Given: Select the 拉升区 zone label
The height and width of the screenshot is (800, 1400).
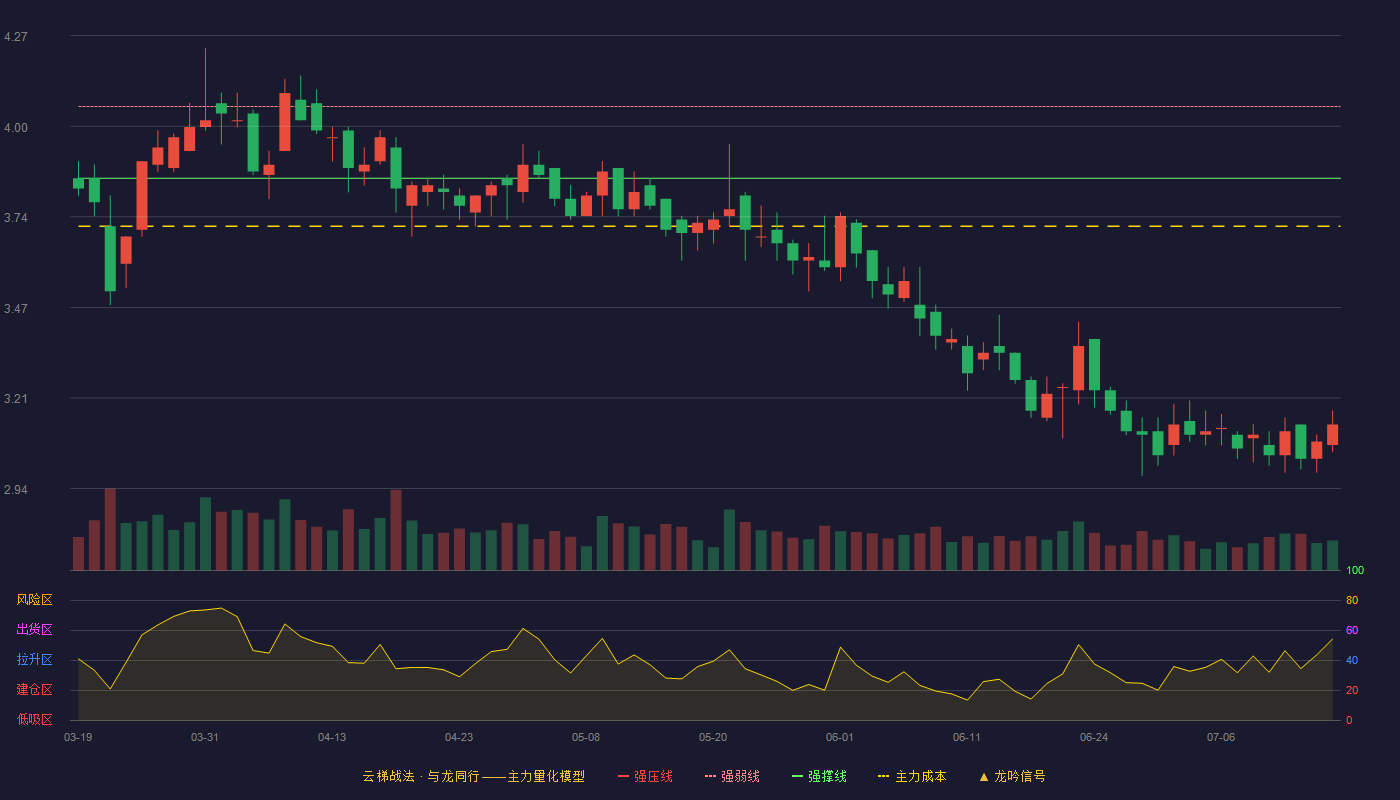Looking at the screenshot, I should tap(34, 660).
